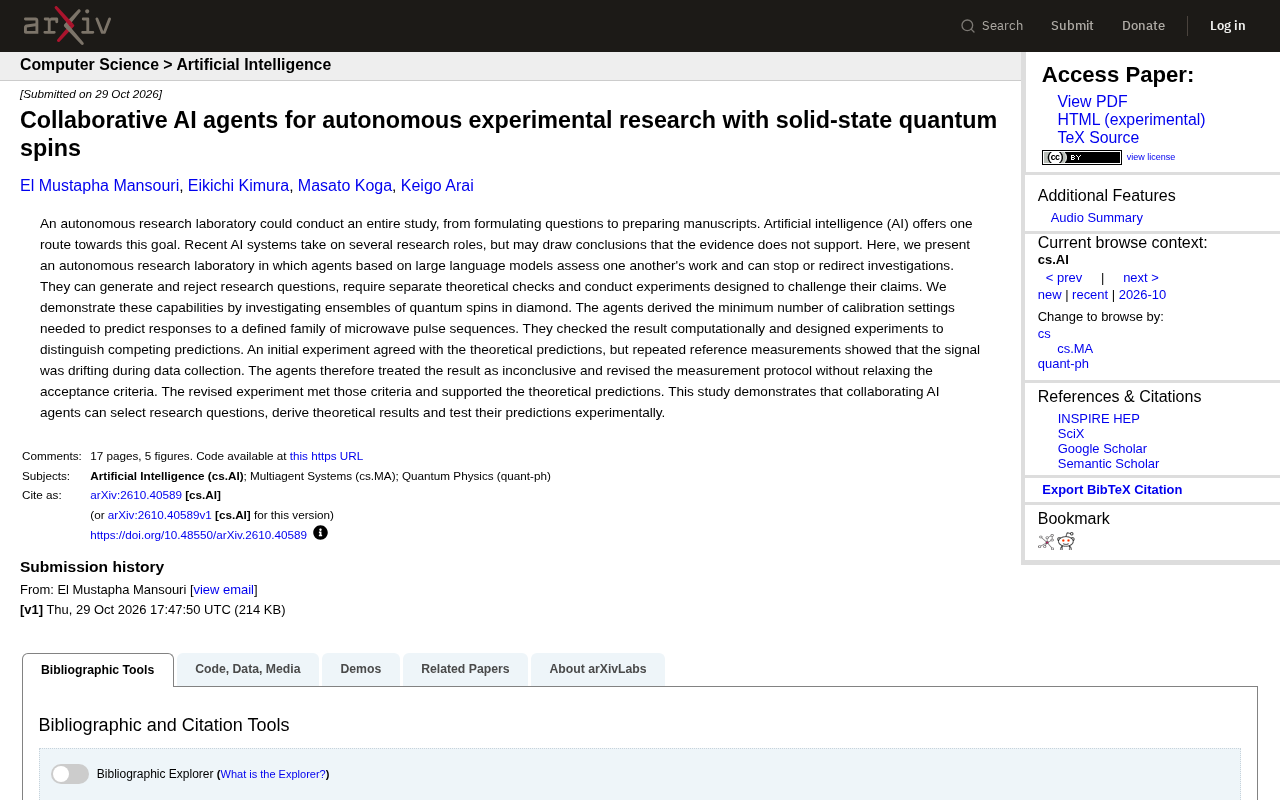This screenshot has width=1280, height=800.
Task: Open the Audio Summary link
Action: [1097, 218]
